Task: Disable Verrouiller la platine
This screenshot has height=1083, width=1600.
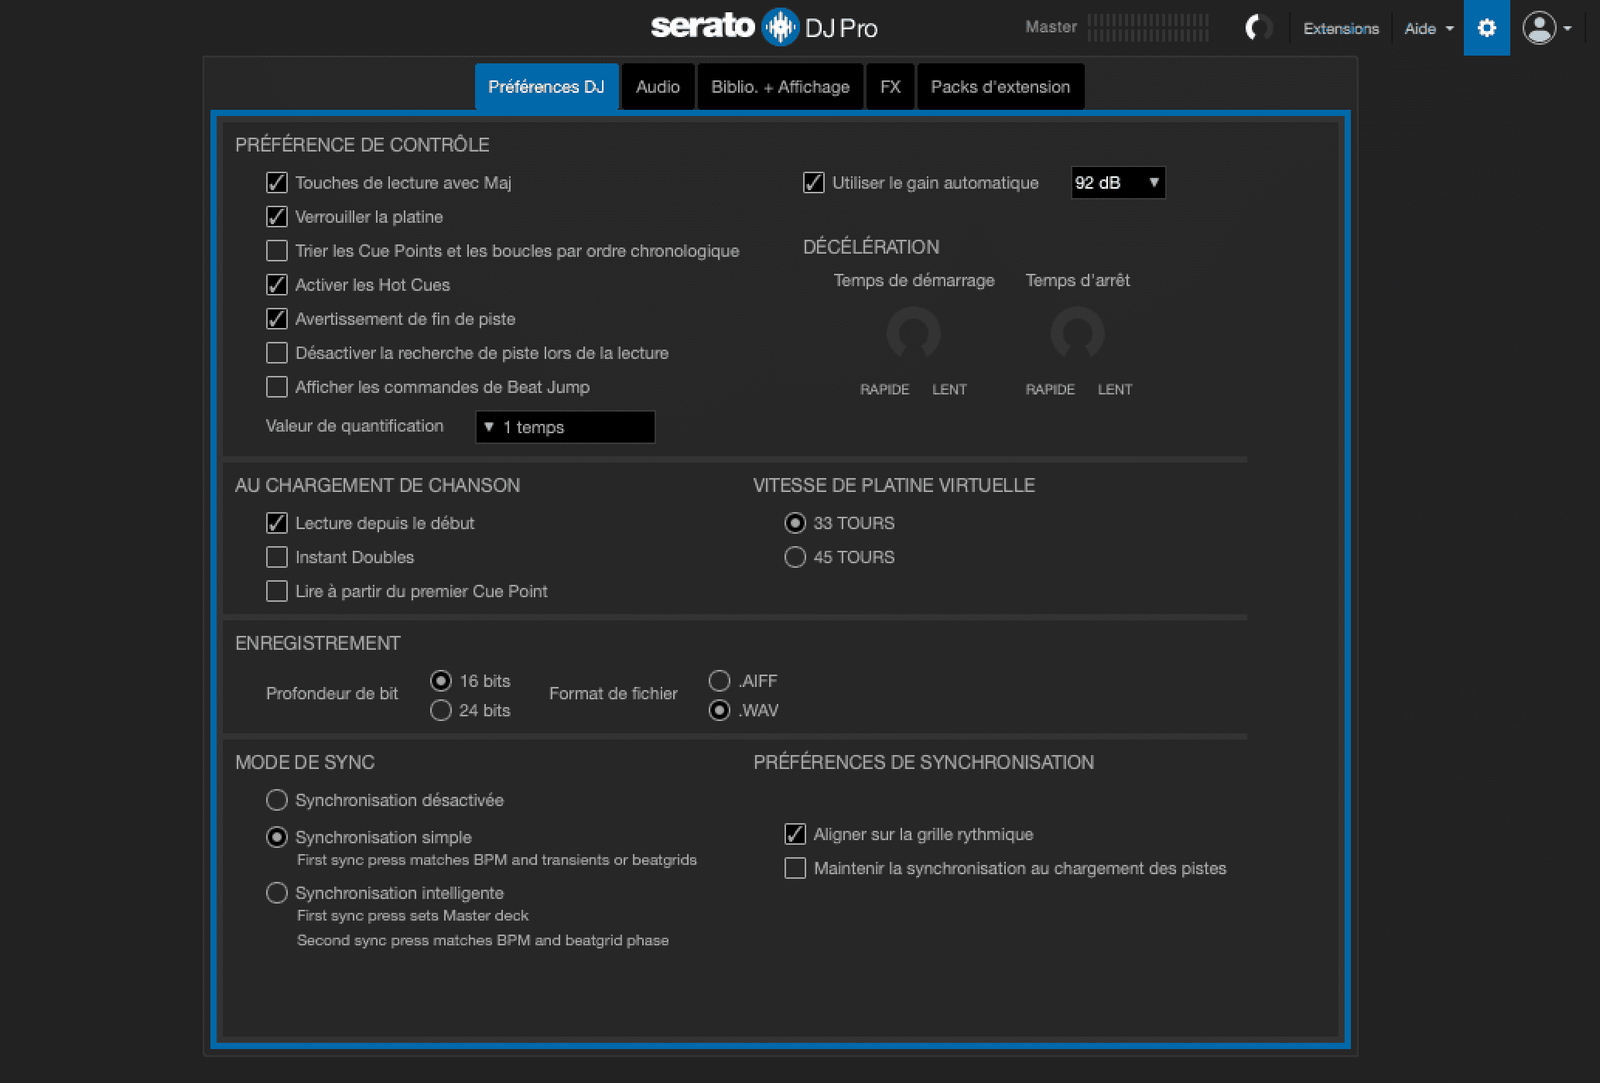Action: coord(277,217)
